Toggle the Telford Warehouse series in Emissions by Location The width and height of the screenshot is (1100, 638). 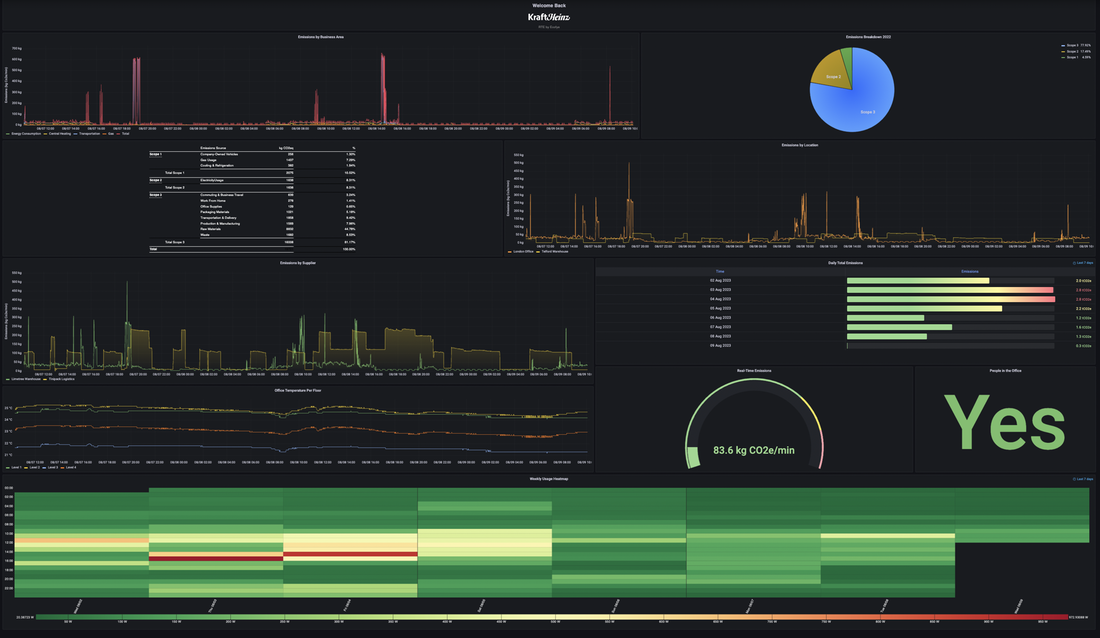point(538,251)
